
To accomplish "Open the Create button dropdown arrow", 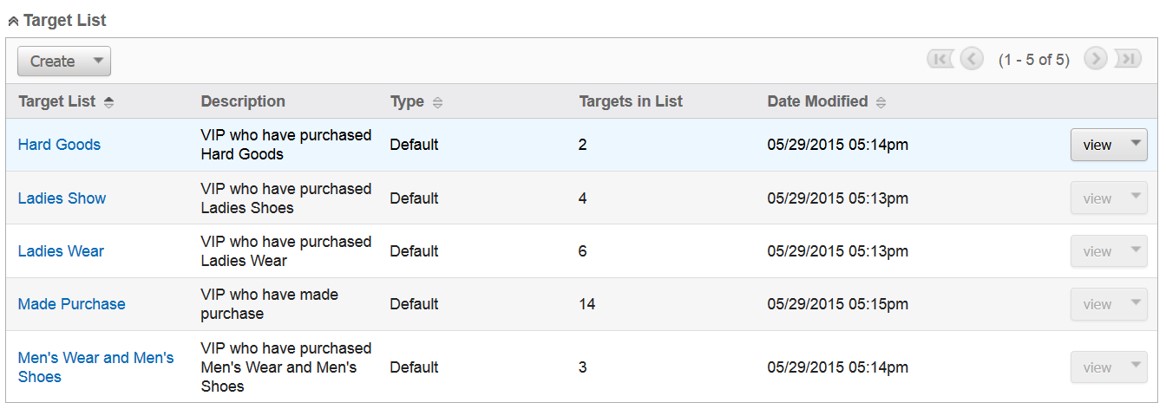I will pyautogui.click(x=97, y=61).
